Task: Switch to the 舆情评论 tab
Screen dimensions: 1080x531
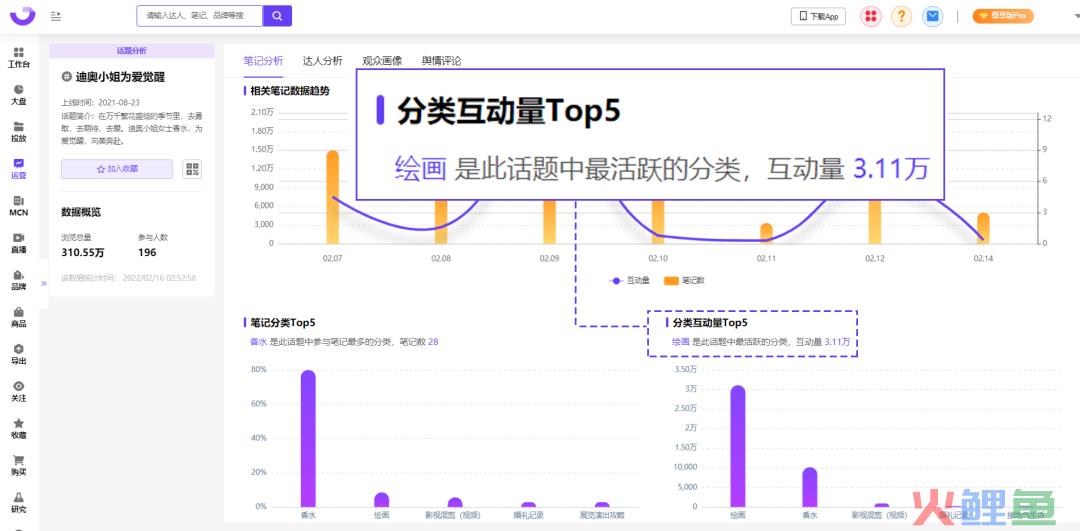Action: pyautogui.click(x=442, y=61)
